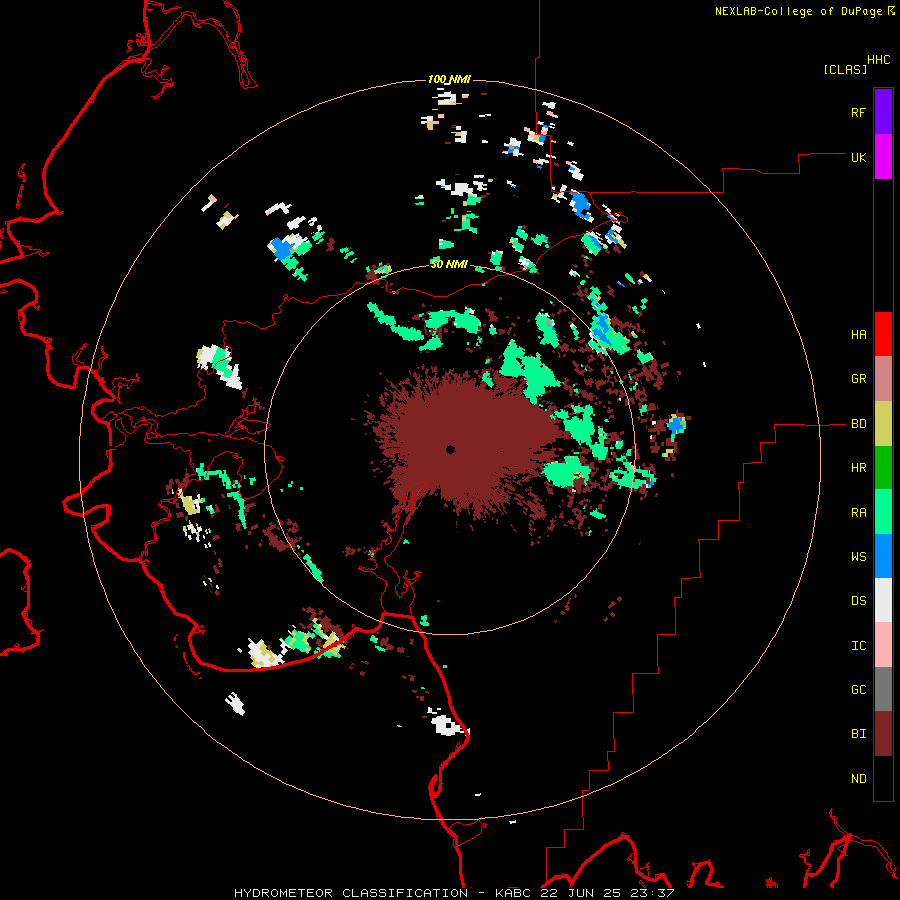Click the GR legend label
The width and height of the screenshot is (900, 900).
click(x=858, y=379)
